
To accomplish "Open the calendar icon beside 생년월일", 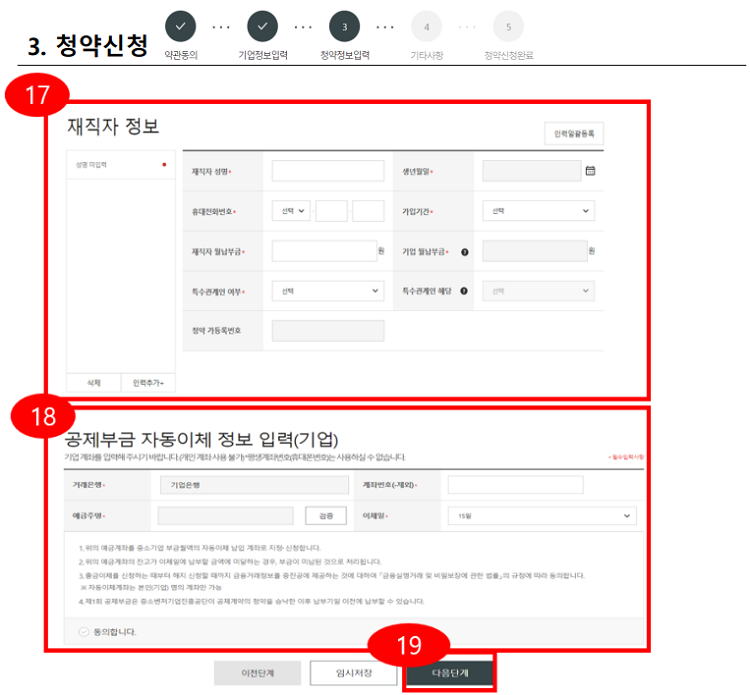I will [590, 171].
